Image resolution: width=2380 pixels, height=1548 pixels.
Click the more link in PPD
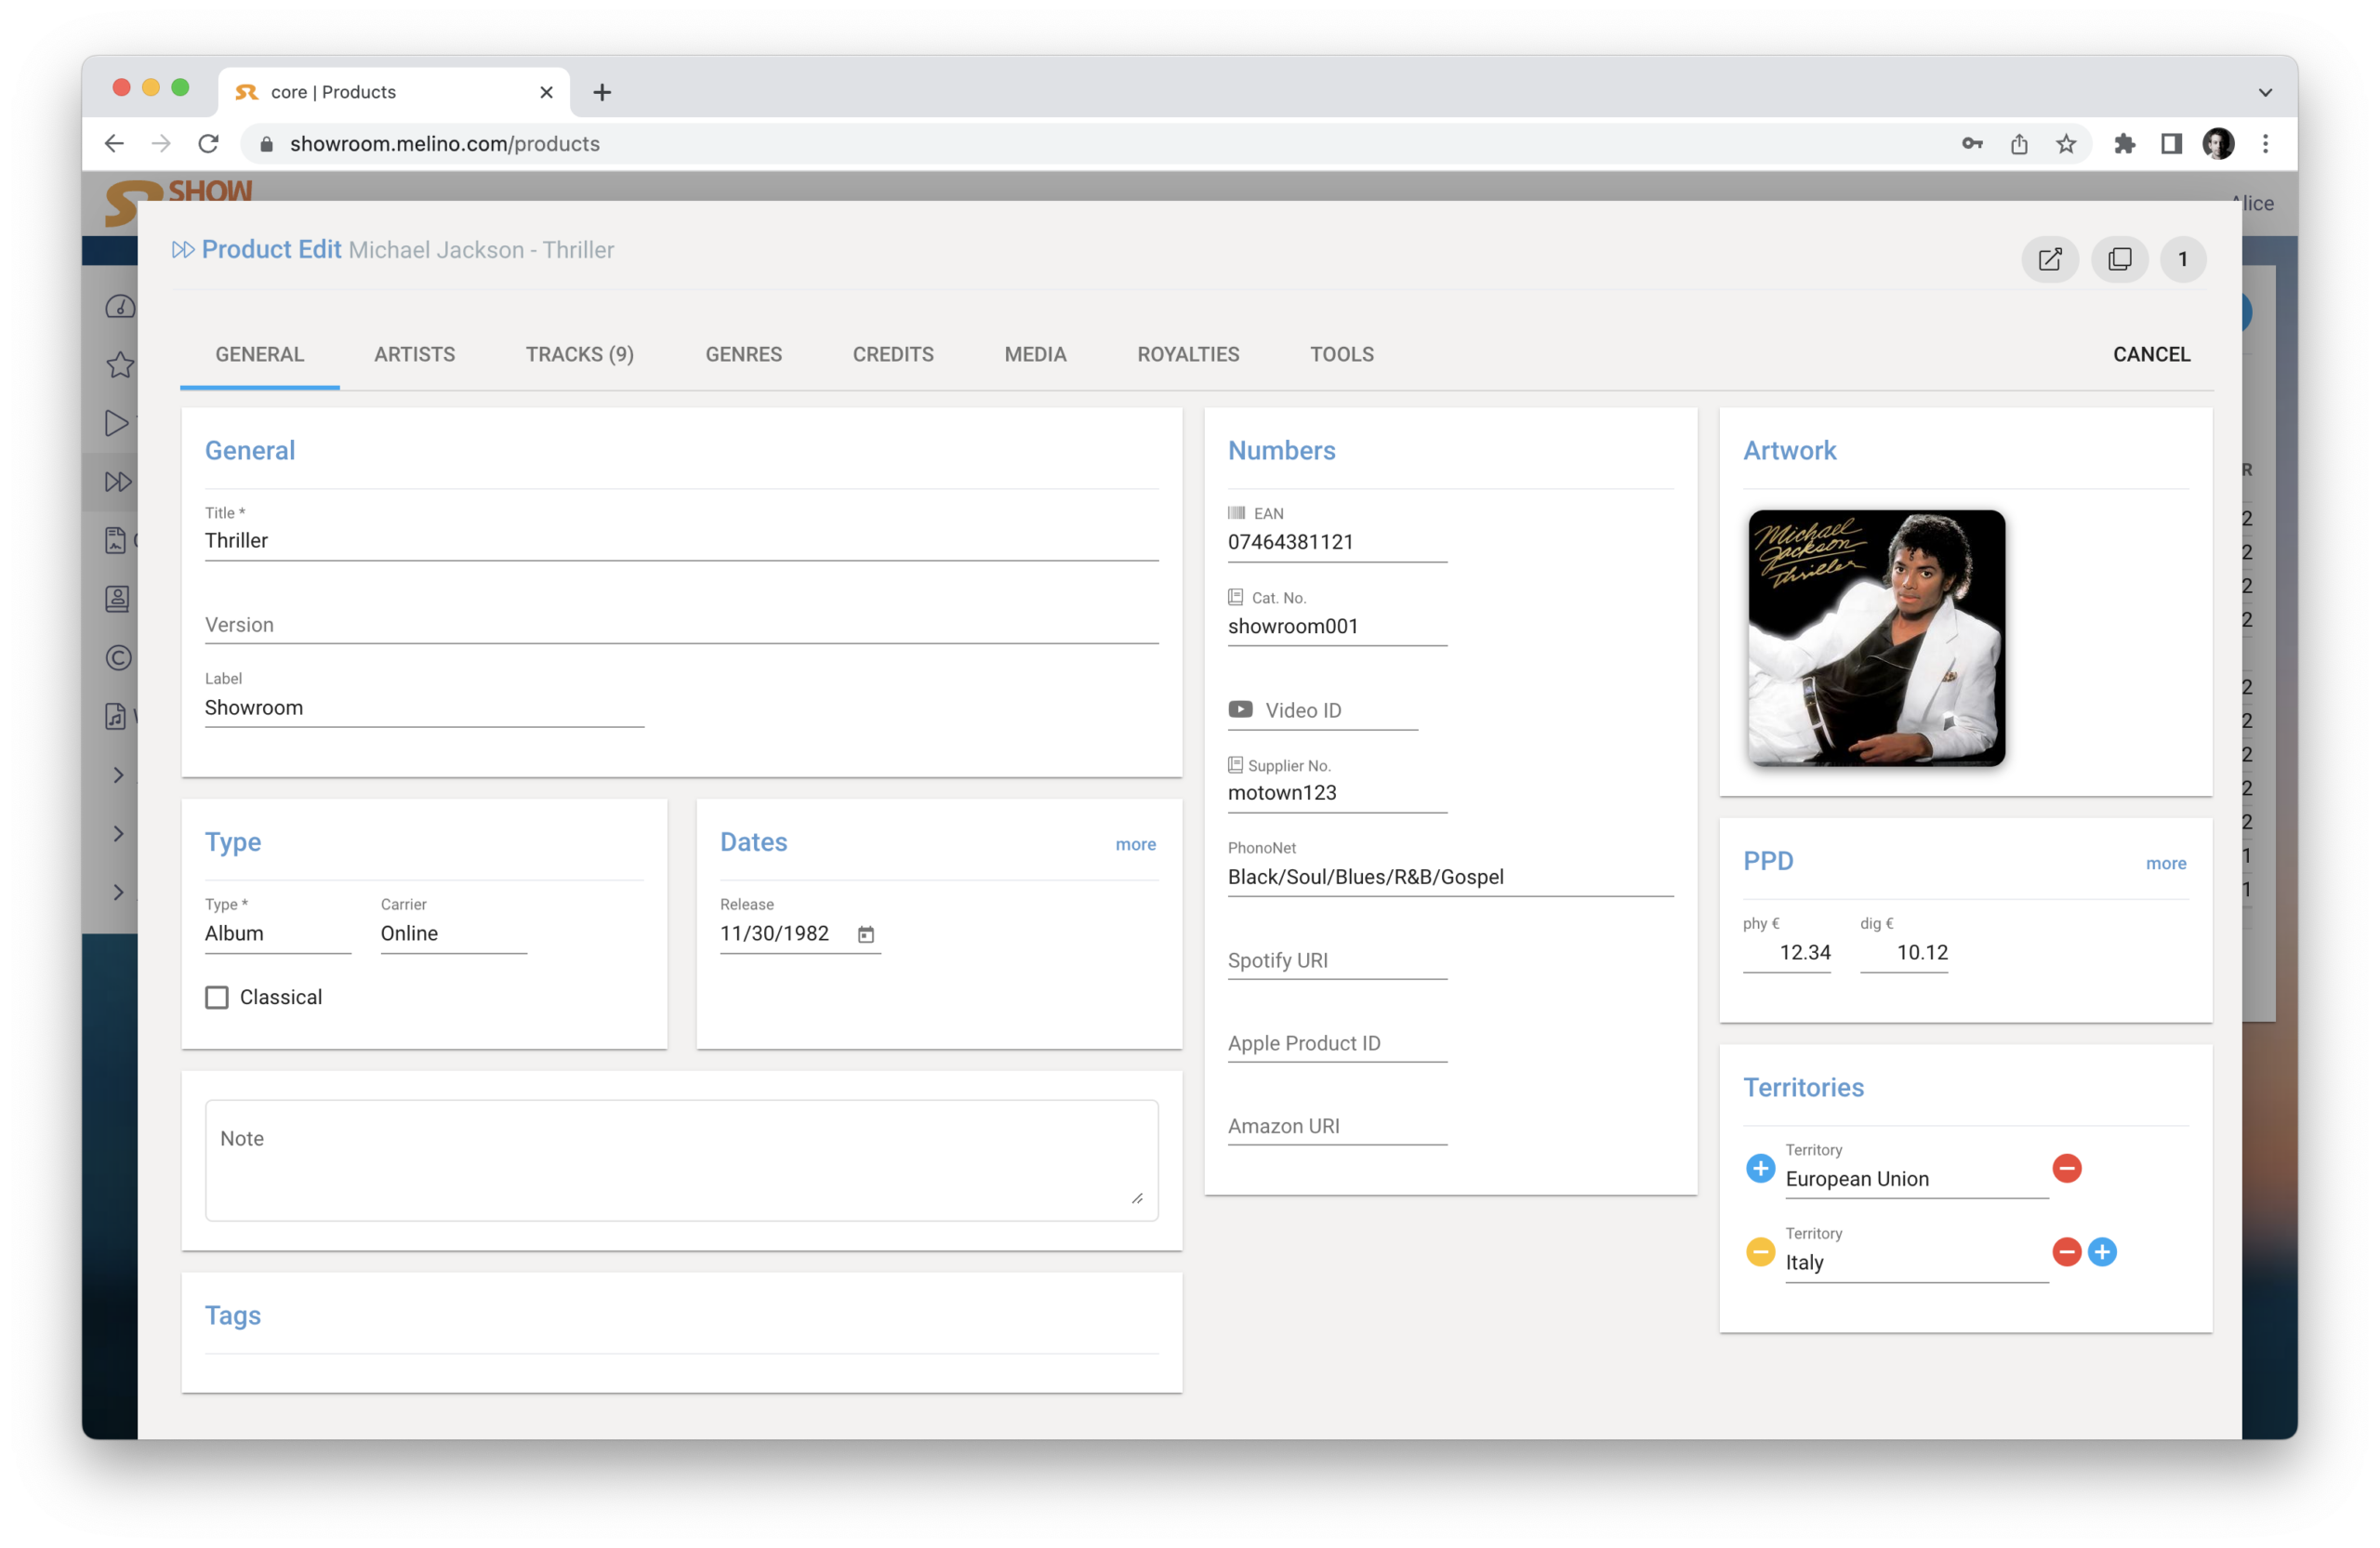2165,864
